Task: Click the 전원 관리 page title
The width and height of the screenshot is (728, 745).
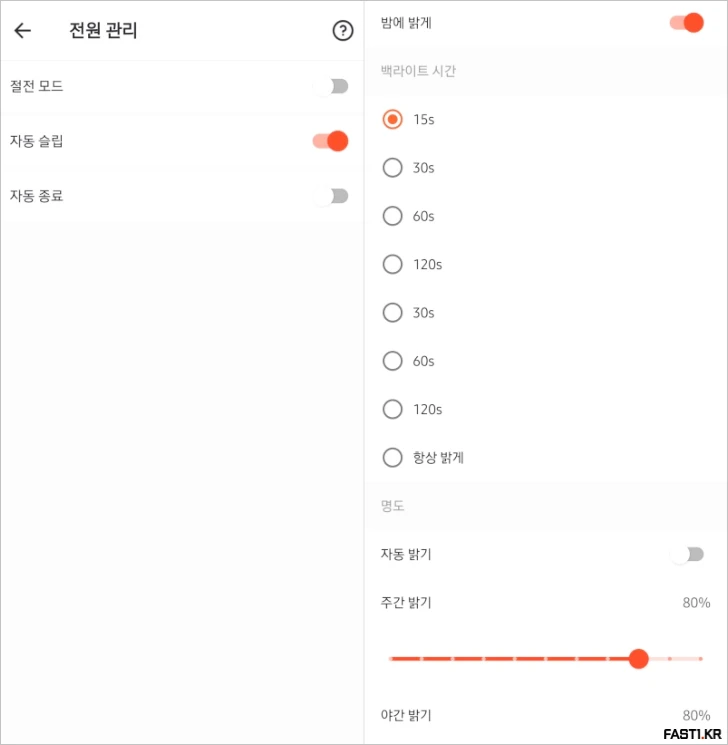Action: [x=103, y=31]
